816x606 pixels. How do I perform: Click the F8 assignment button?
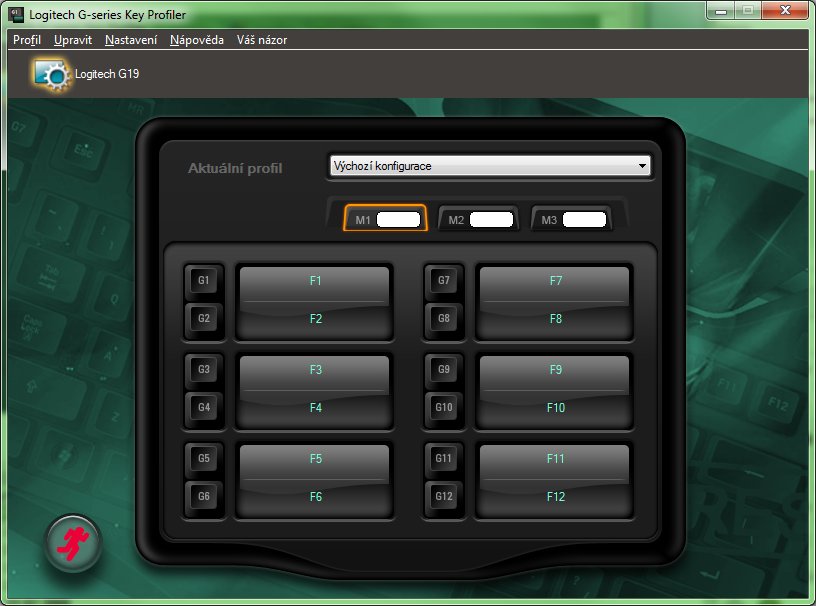coord(555,320)
